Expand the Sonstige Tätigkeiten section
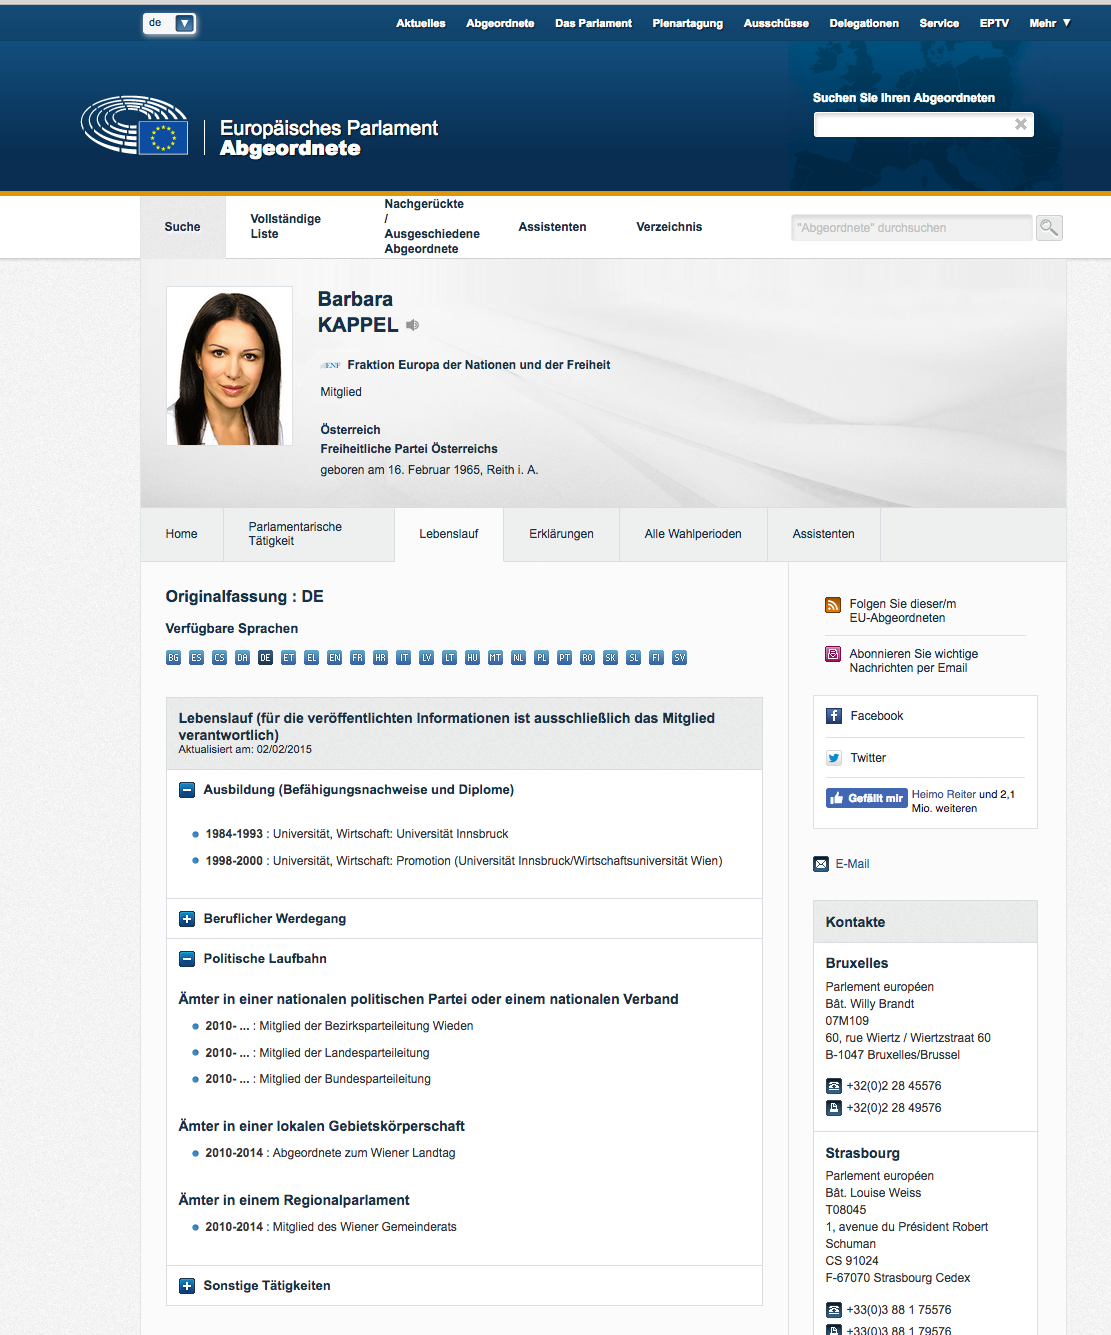 (x=187, y=1286)
